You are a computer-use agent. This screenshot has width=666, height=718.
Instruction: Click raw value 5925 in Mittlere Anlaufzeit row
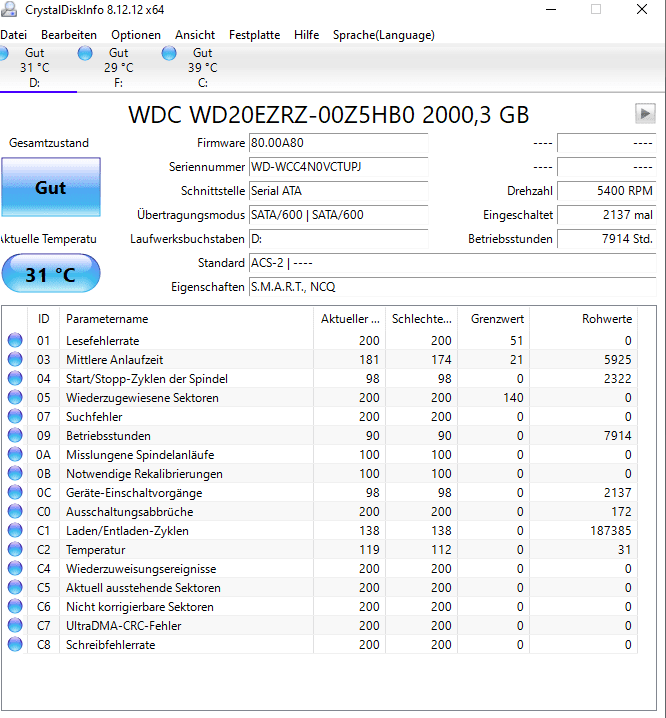[617, 360]
